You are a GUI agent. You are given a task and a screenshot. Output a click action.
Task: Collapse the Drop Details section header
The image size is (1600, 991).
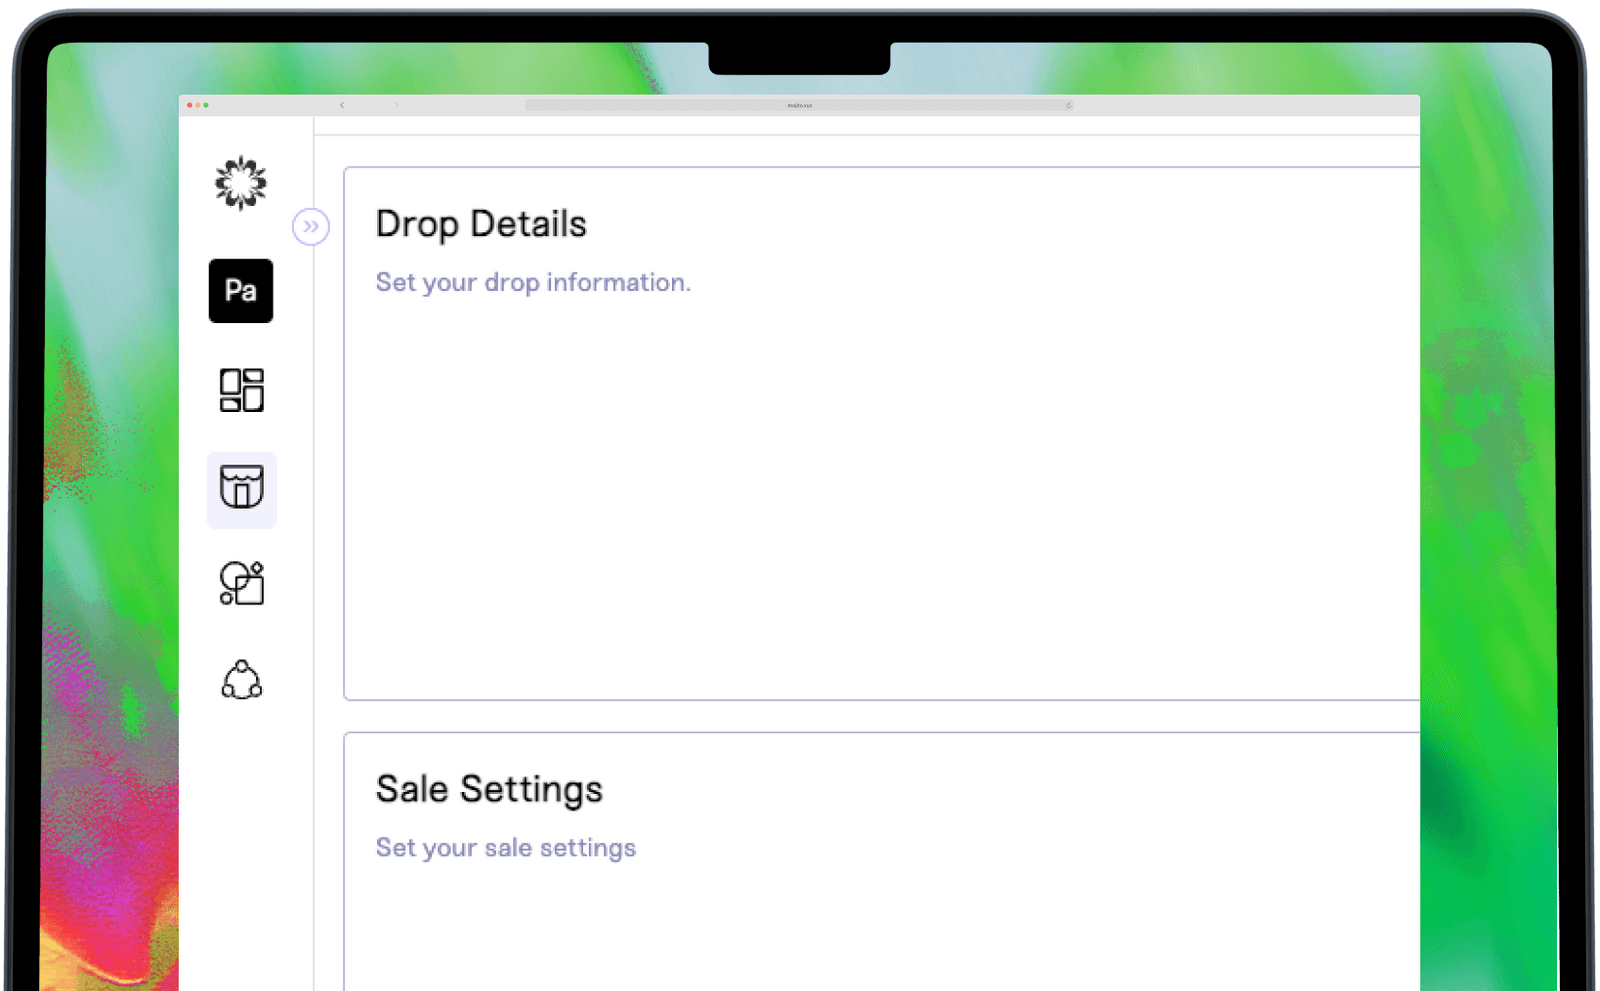point(481,224)
